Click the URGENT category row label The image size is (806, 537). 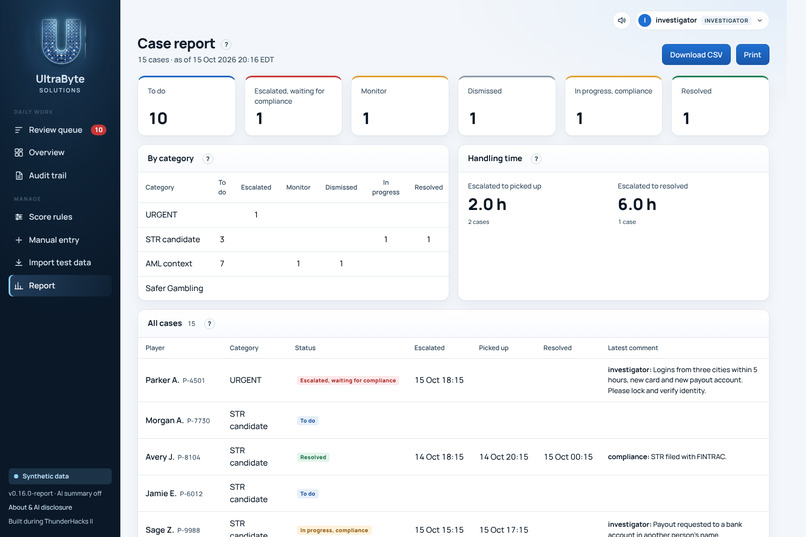pos(161,215)
